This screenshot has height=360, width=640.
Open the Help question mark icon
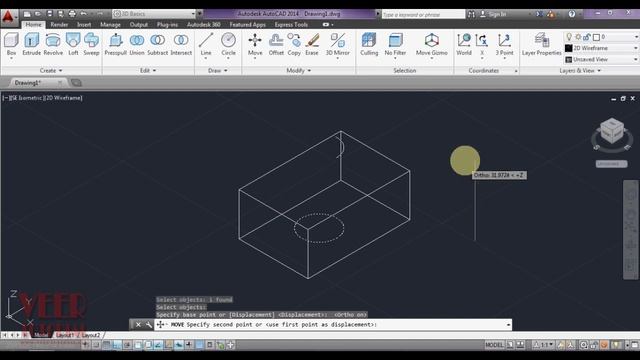[572, 14]
